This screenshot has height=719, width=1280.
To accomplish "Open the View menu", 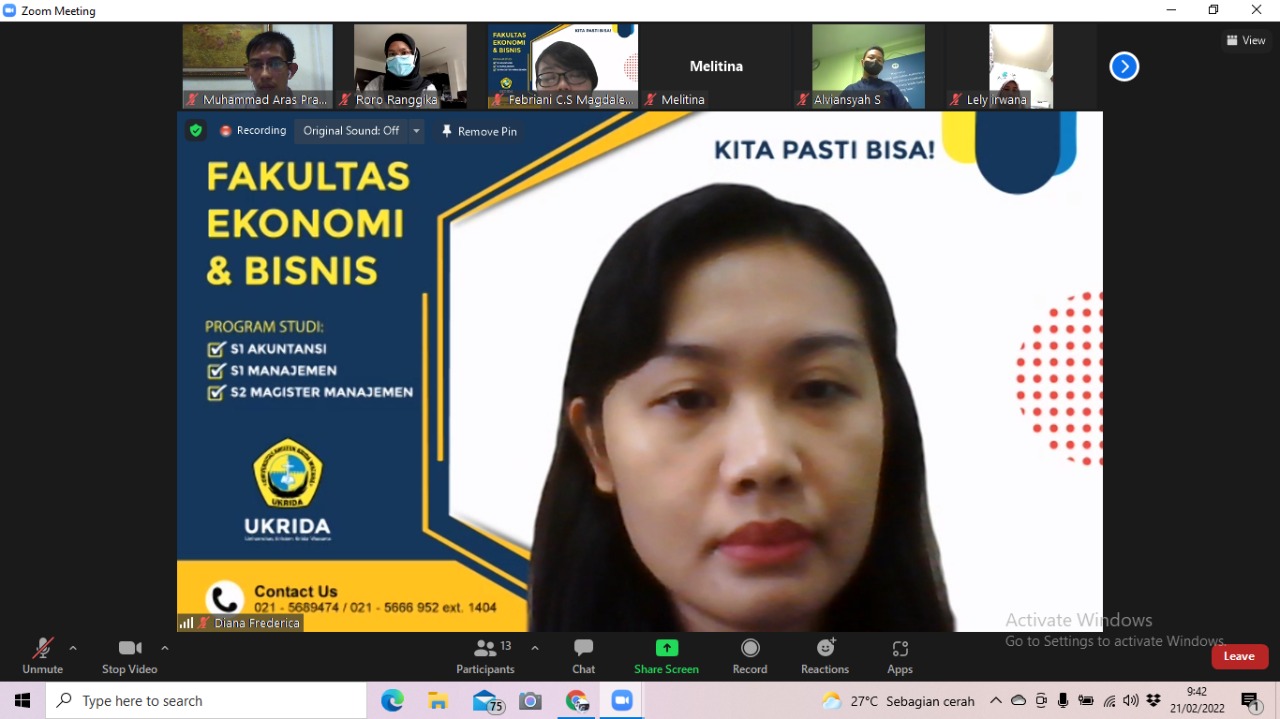I will 1246,40.
